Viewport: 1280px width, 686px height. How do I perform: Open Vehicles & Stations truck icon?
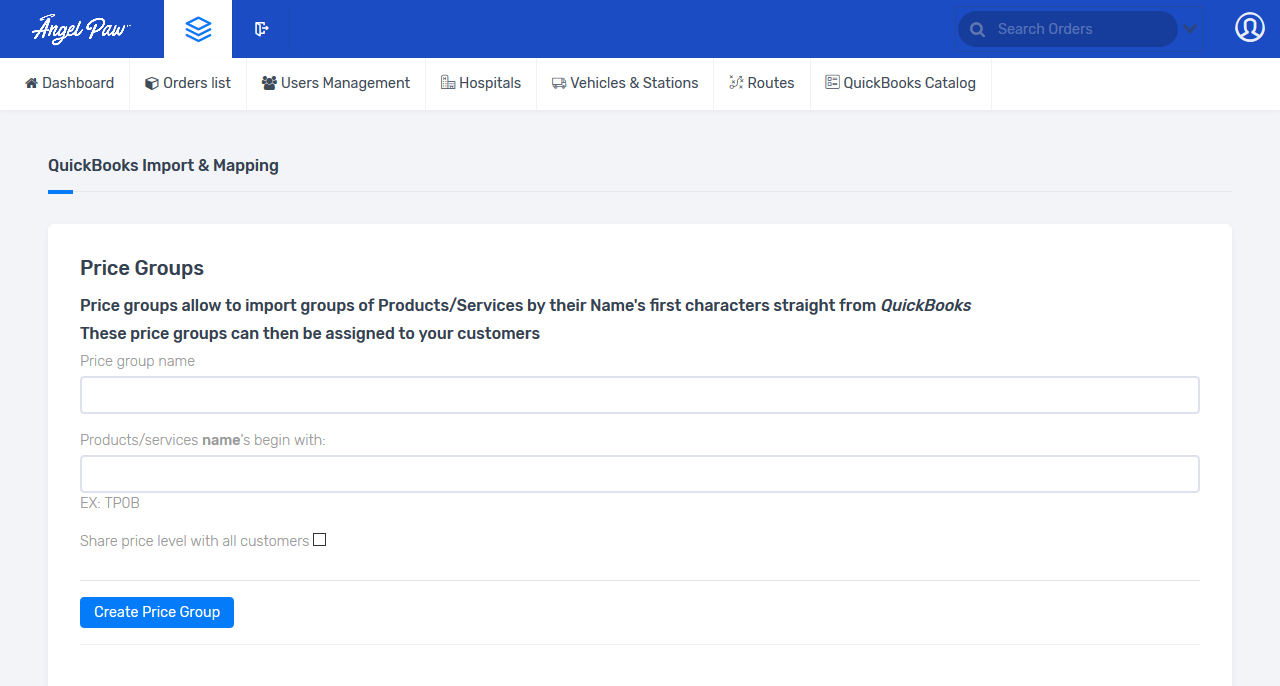pos(559,84)
